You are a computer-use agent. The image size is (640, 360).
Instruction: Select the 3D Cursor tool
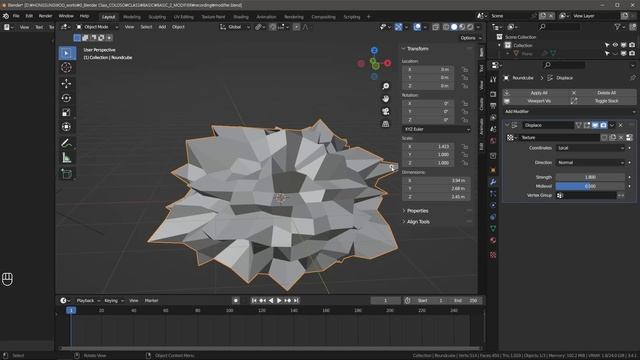coord(66,67)
